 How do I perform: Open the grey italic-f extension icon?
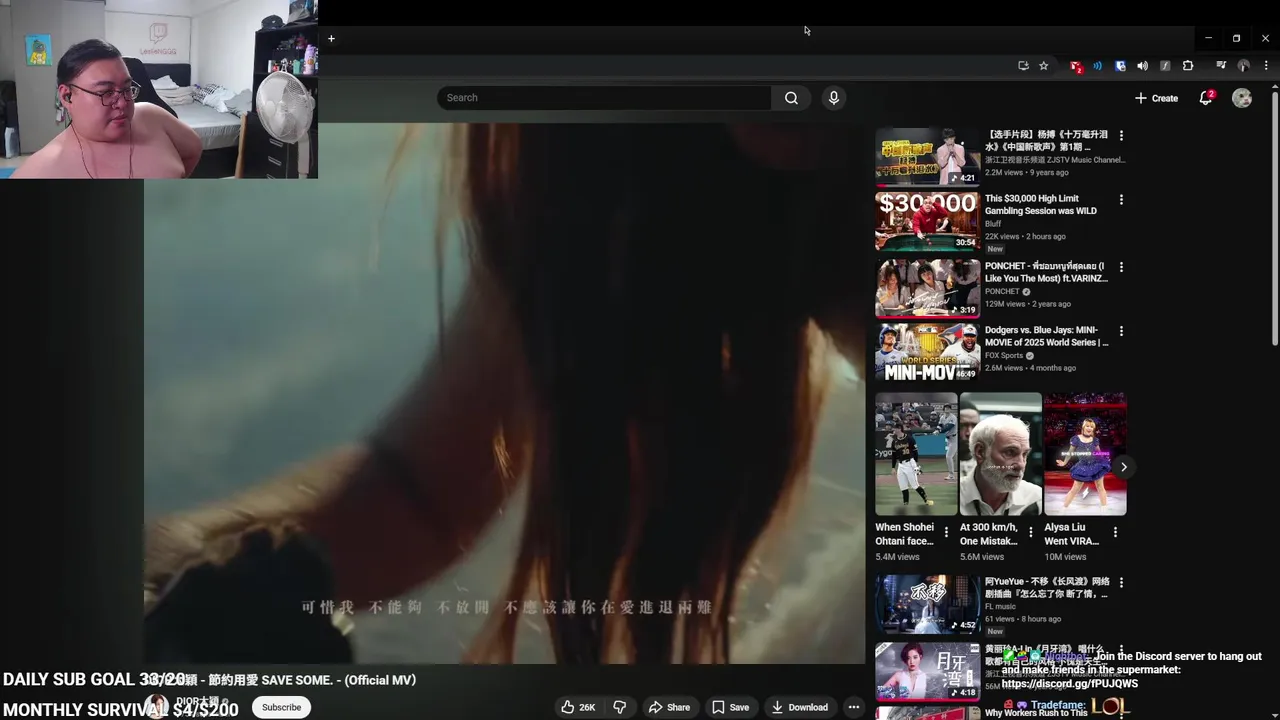1165,66
